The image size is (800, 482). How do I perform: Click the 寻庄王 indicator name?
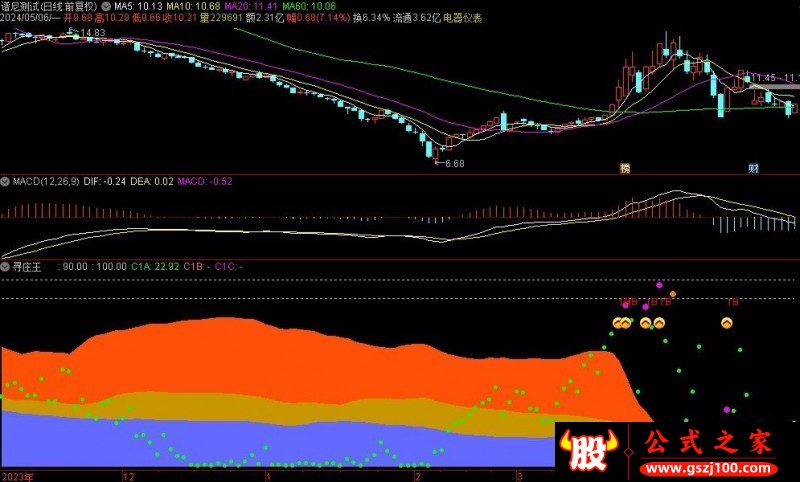pyautogui.click(x=27, y=267)
